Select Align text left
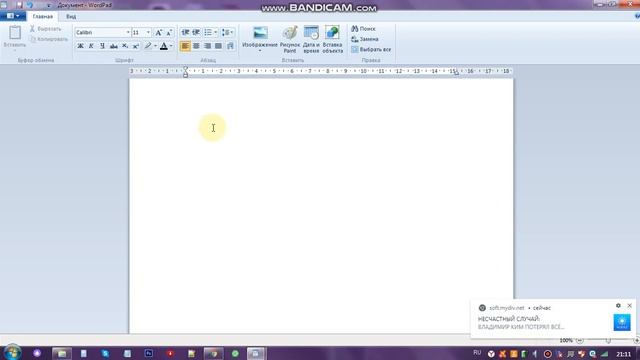 point(185,46)
